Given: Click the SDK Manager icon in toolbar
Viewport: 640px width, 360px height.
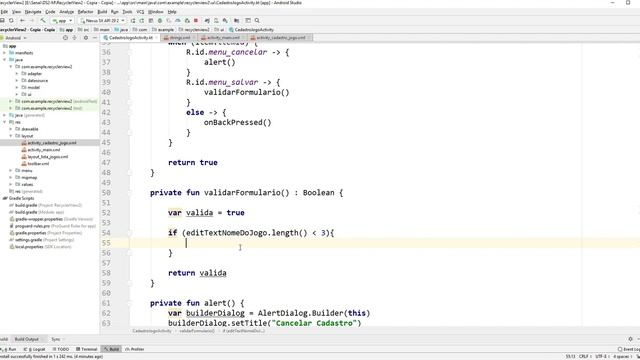Looking at the screenshot, I should [225, 20].
